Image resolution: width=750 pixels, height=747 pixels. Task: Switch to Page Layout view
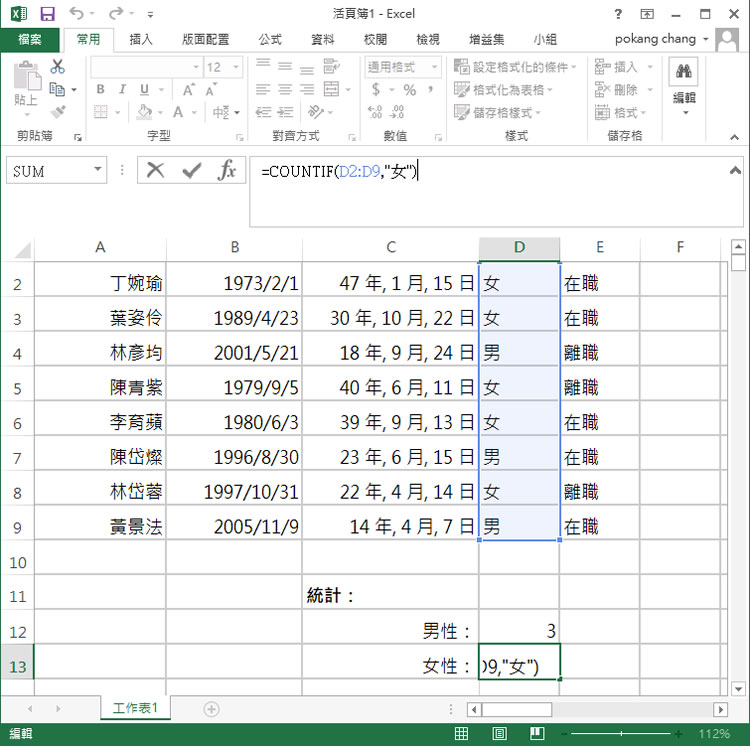(x=499, y=733)
